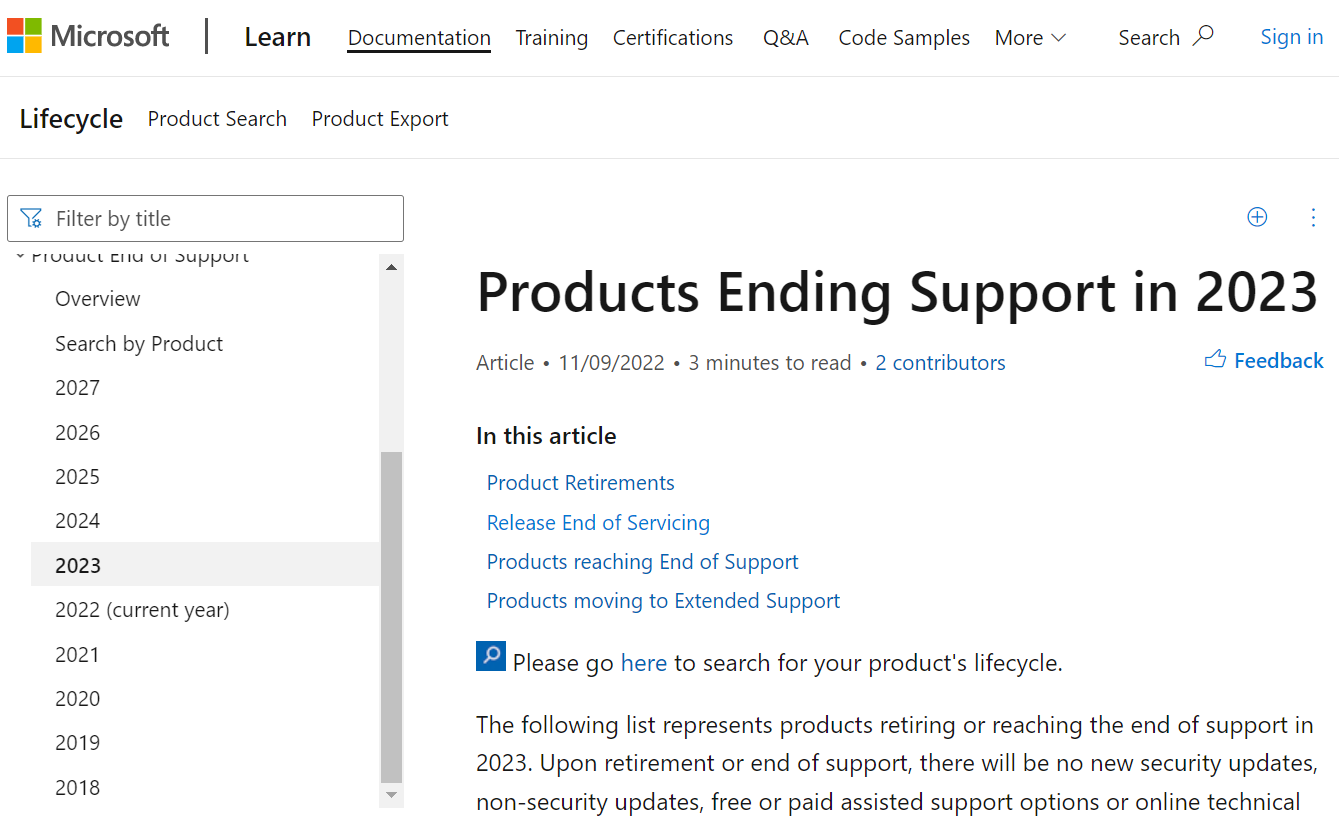Screen dimensions: 1339x818
Task: Click the plus circle add icon
Action: point(1257,217)
